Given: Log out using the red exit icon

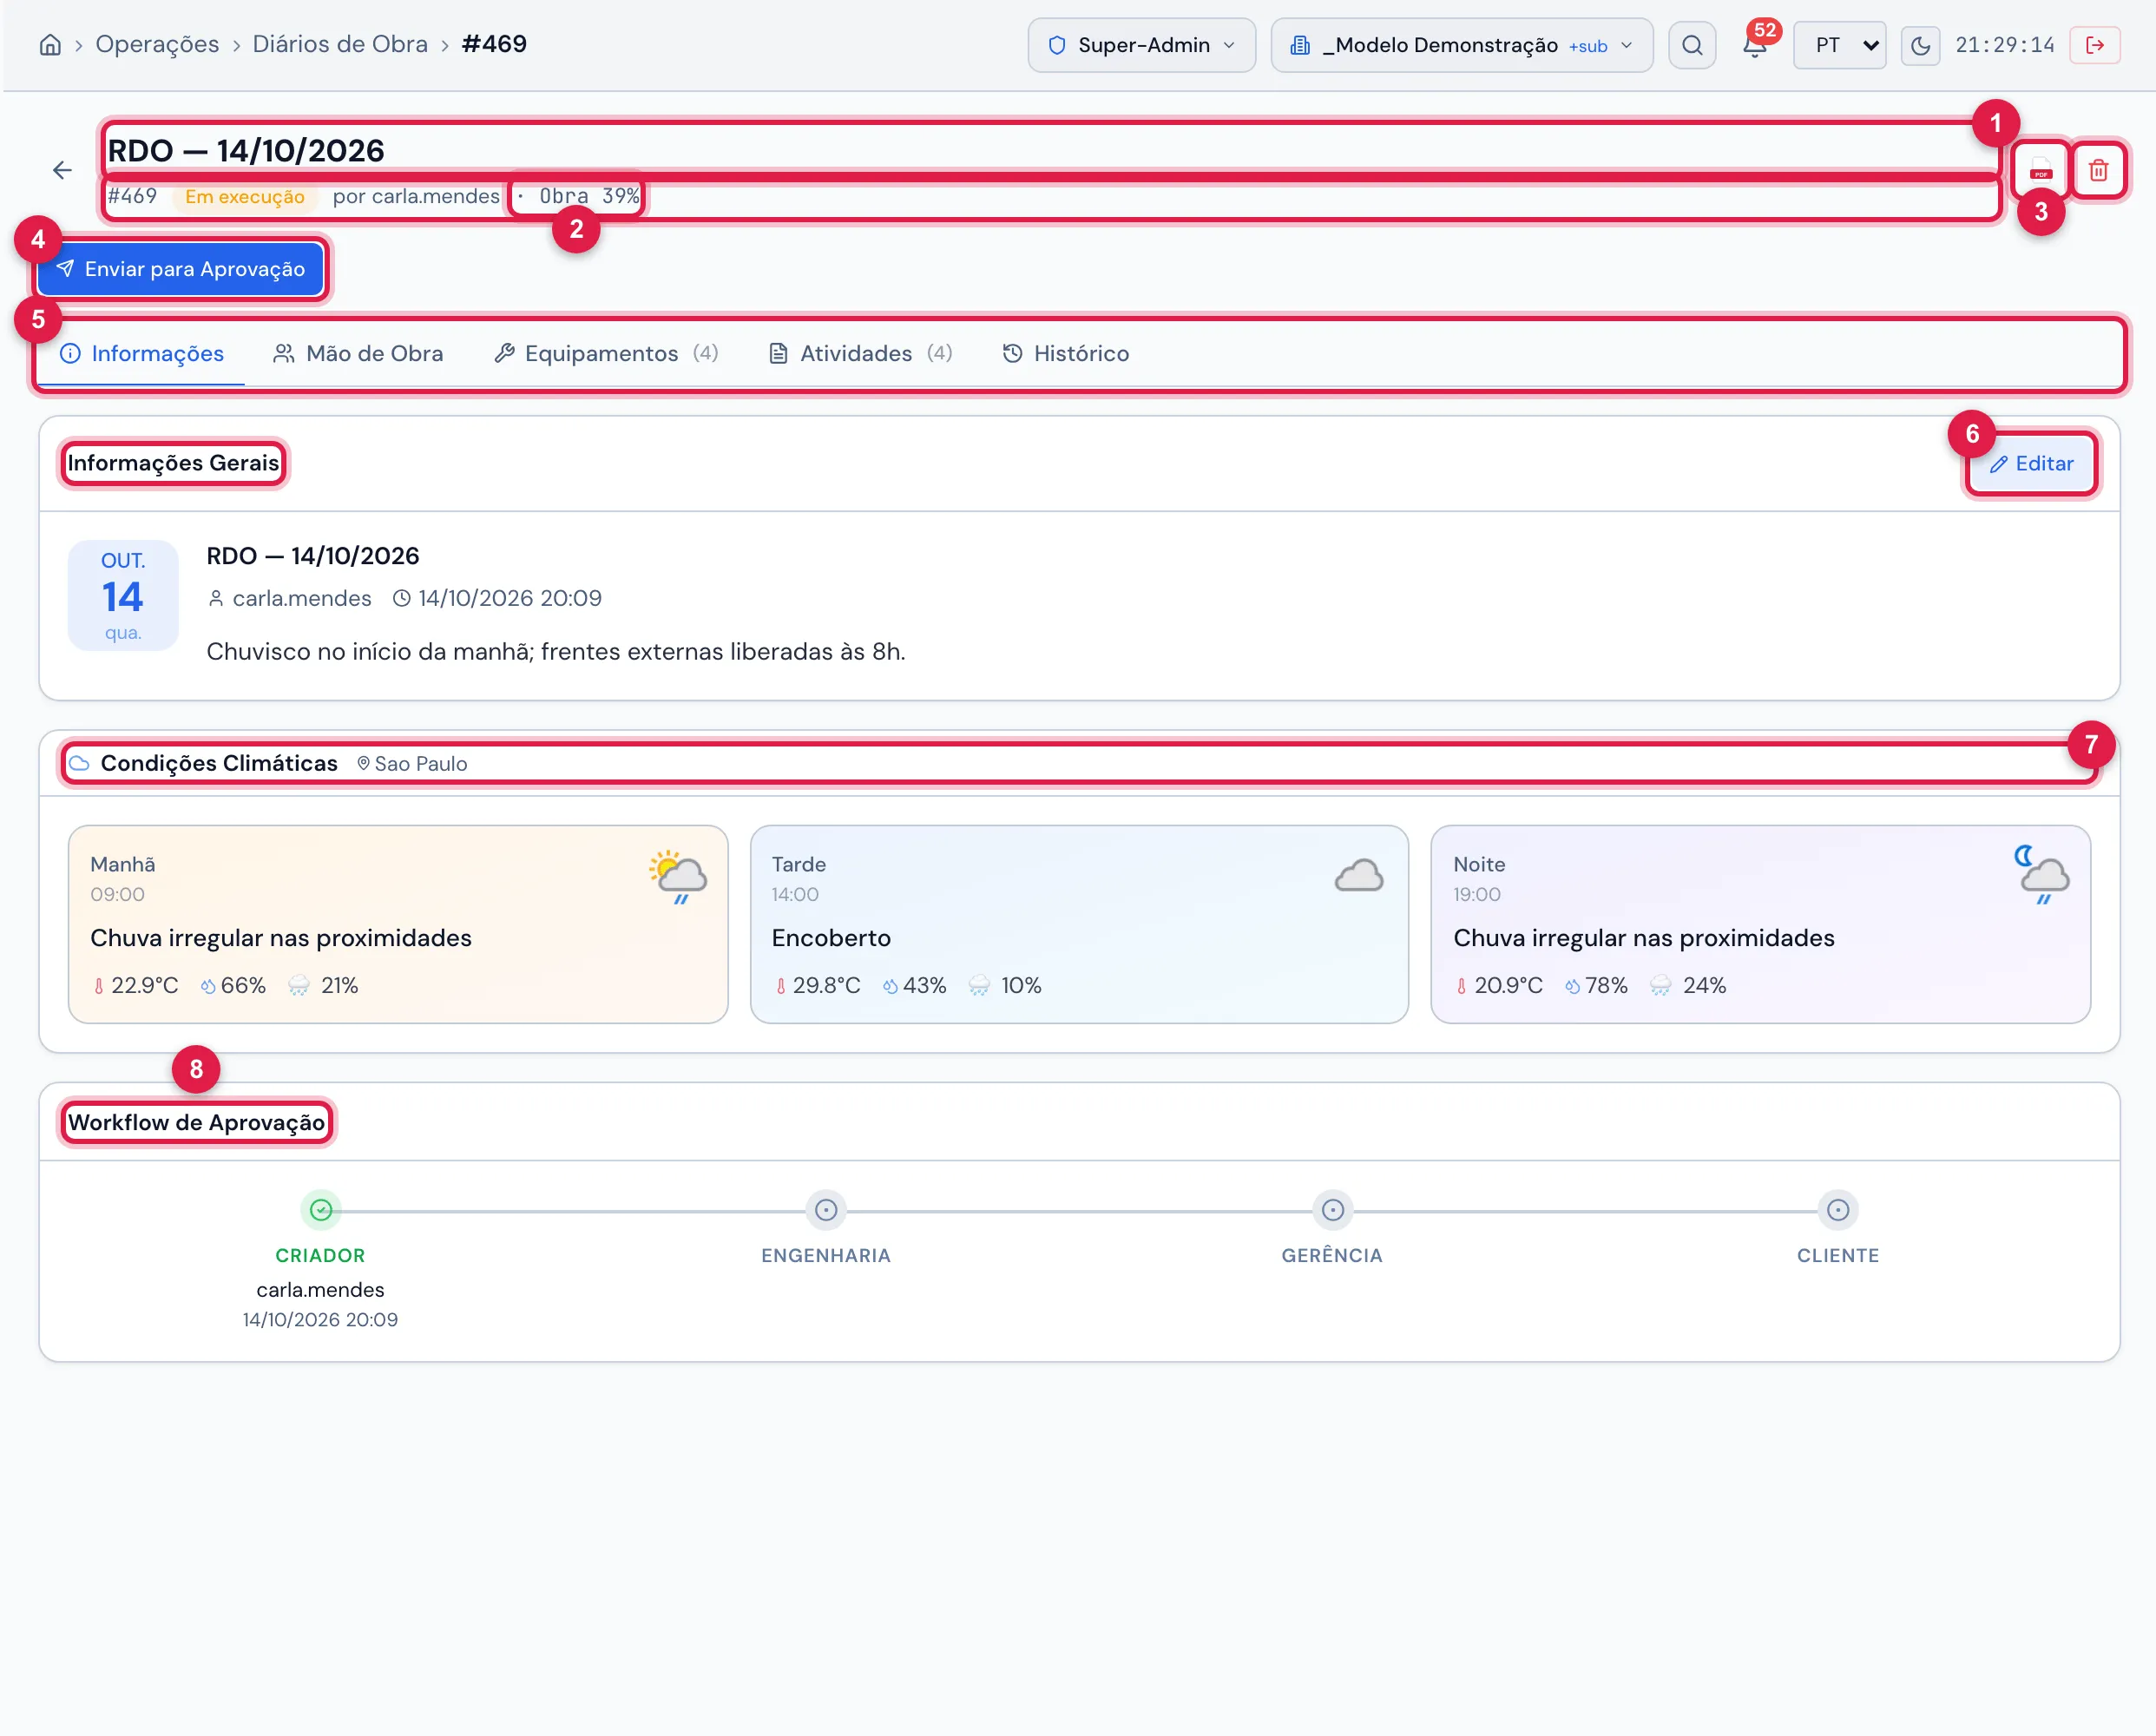Looking at the screenshot, I should click(x=2095, y=45).
